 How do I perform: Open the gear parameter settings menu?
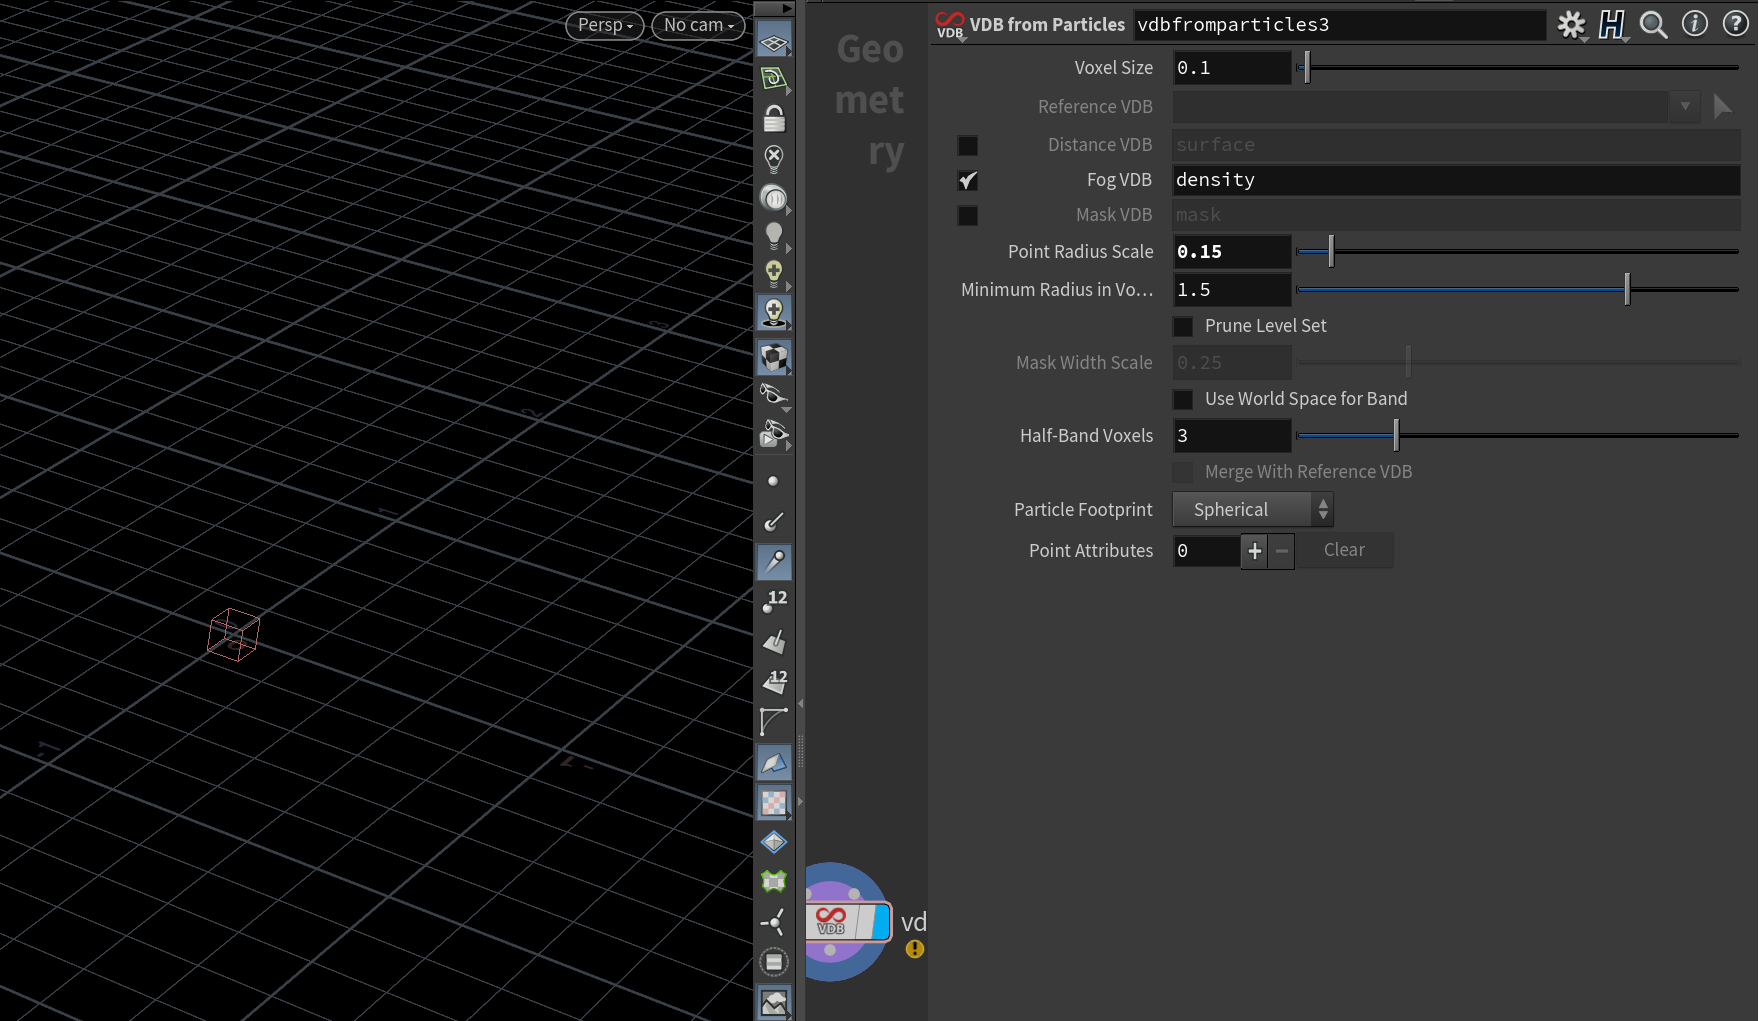tap(1572, 25)
